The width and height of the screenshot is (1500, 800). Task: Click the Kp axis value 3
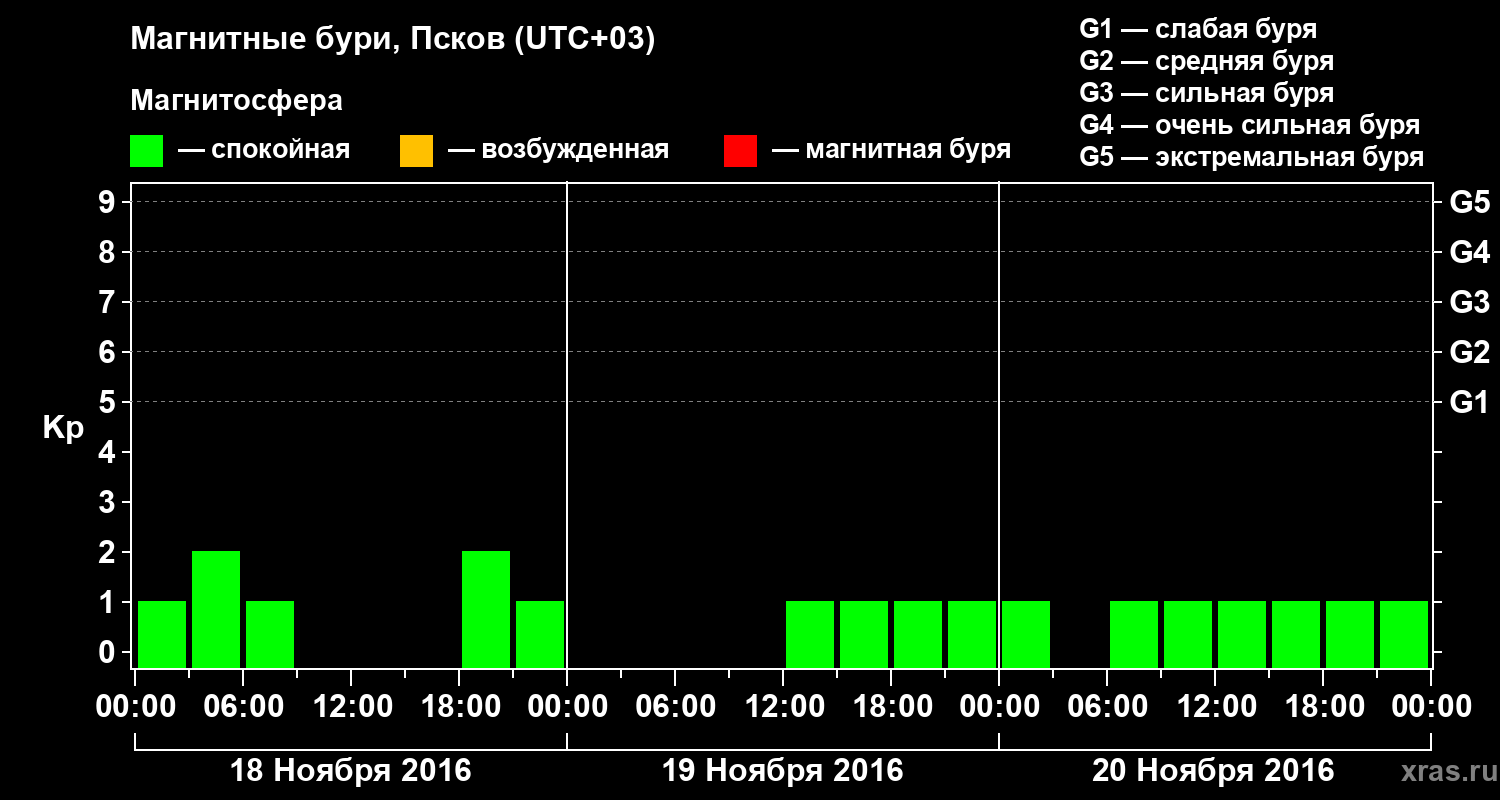point(109,502)
